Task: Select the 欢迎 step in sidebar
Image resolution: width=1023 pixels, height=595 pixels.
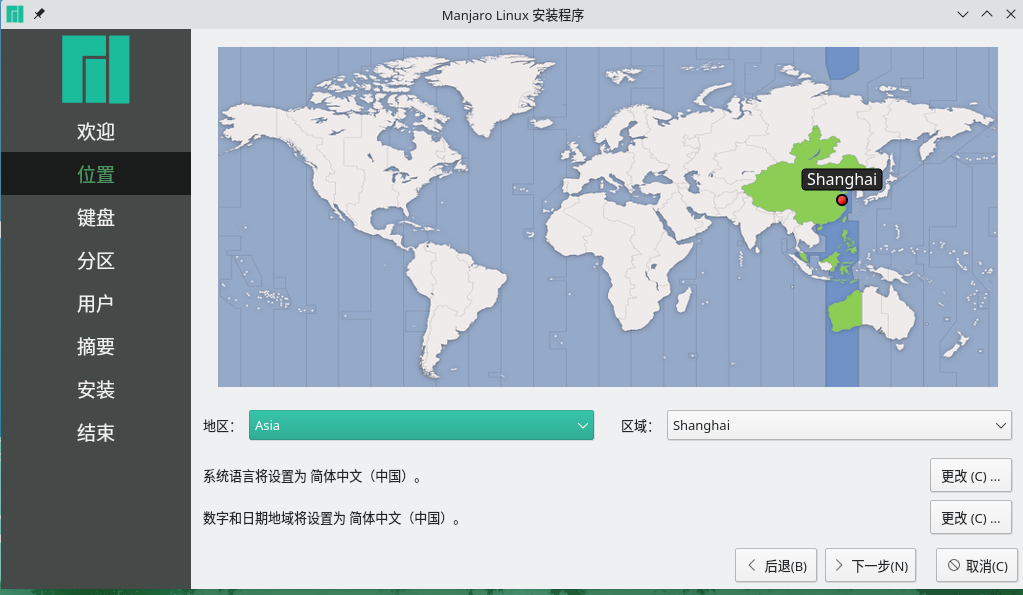Action: 96,131
